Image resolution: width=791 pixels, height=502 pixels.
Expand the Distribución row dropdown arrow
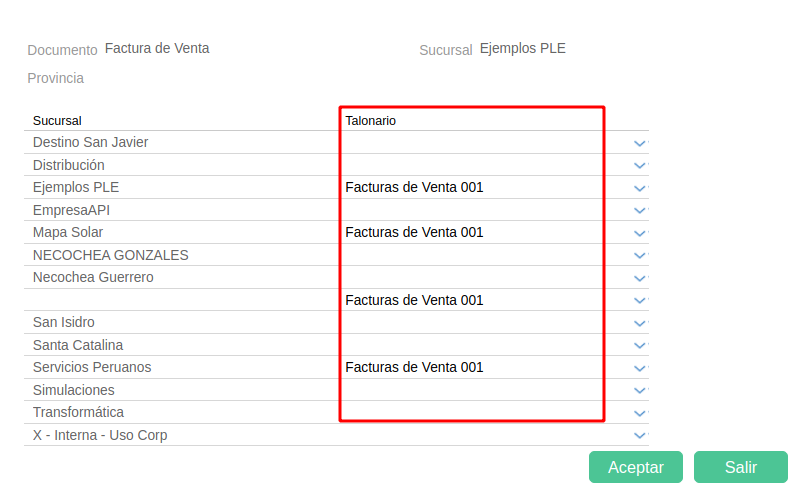click(x=640, y=166)
